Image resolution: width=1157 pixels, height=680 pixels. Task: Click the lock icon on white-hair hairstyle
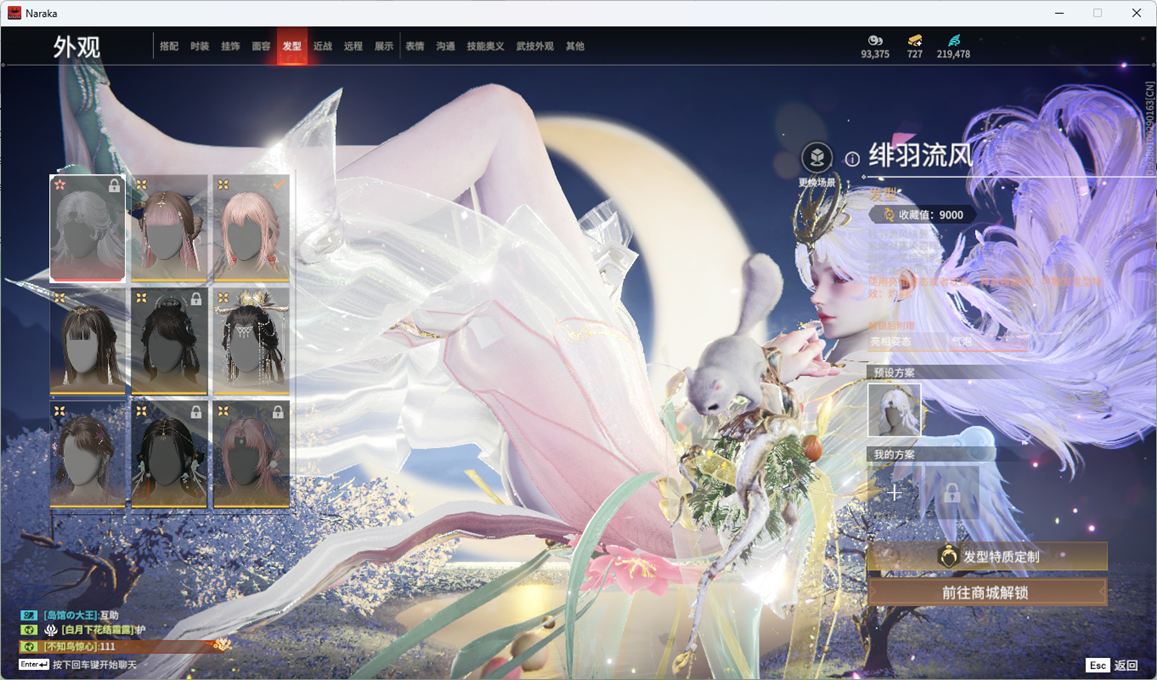pos(114,186)
